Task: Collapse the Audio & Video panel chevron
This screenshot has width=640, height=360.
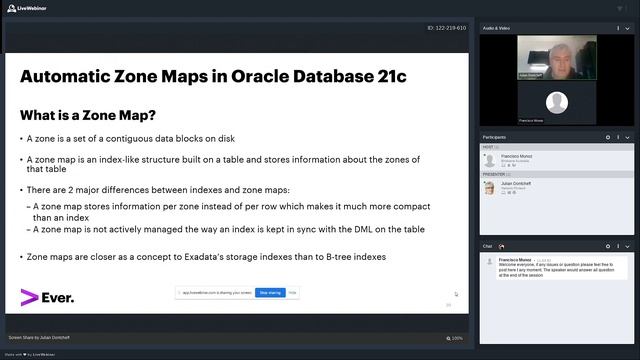Action: (x=627, y=28)
